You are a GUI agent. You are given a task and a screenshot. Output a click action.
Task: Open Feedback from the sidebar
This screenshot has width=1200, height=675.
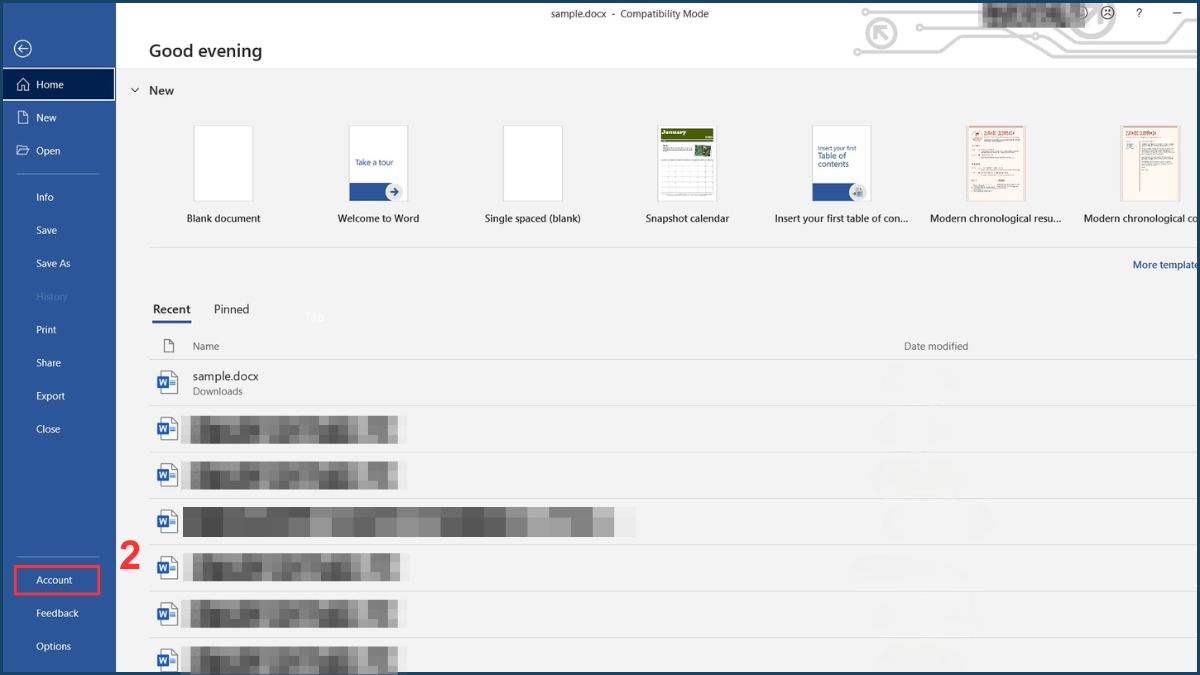click(58, 613)
